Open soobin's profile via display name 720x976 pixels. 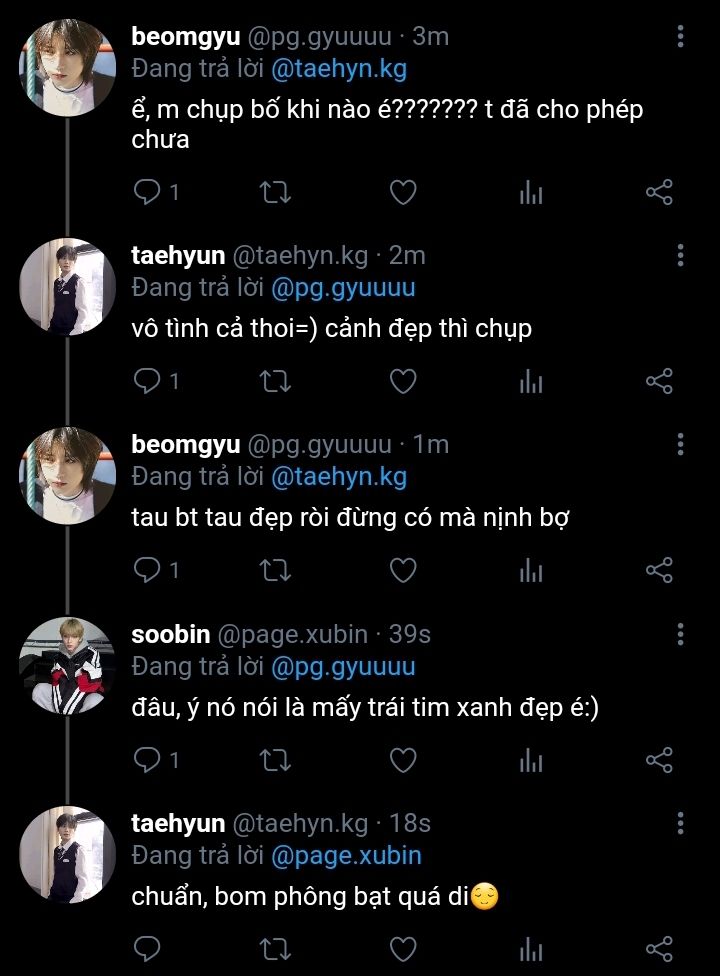tap(171, 634)
